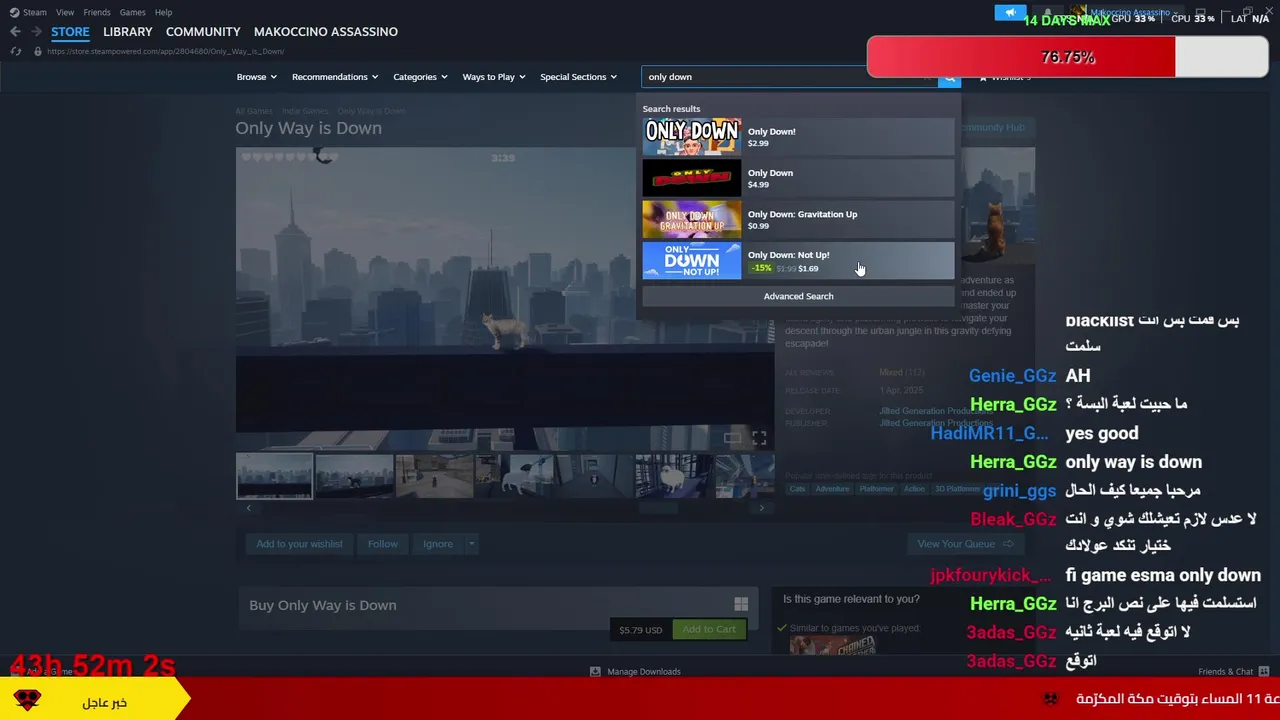
Task: Click the thumbnail strip scrollbar handle
Action: (x=658, y=508)
